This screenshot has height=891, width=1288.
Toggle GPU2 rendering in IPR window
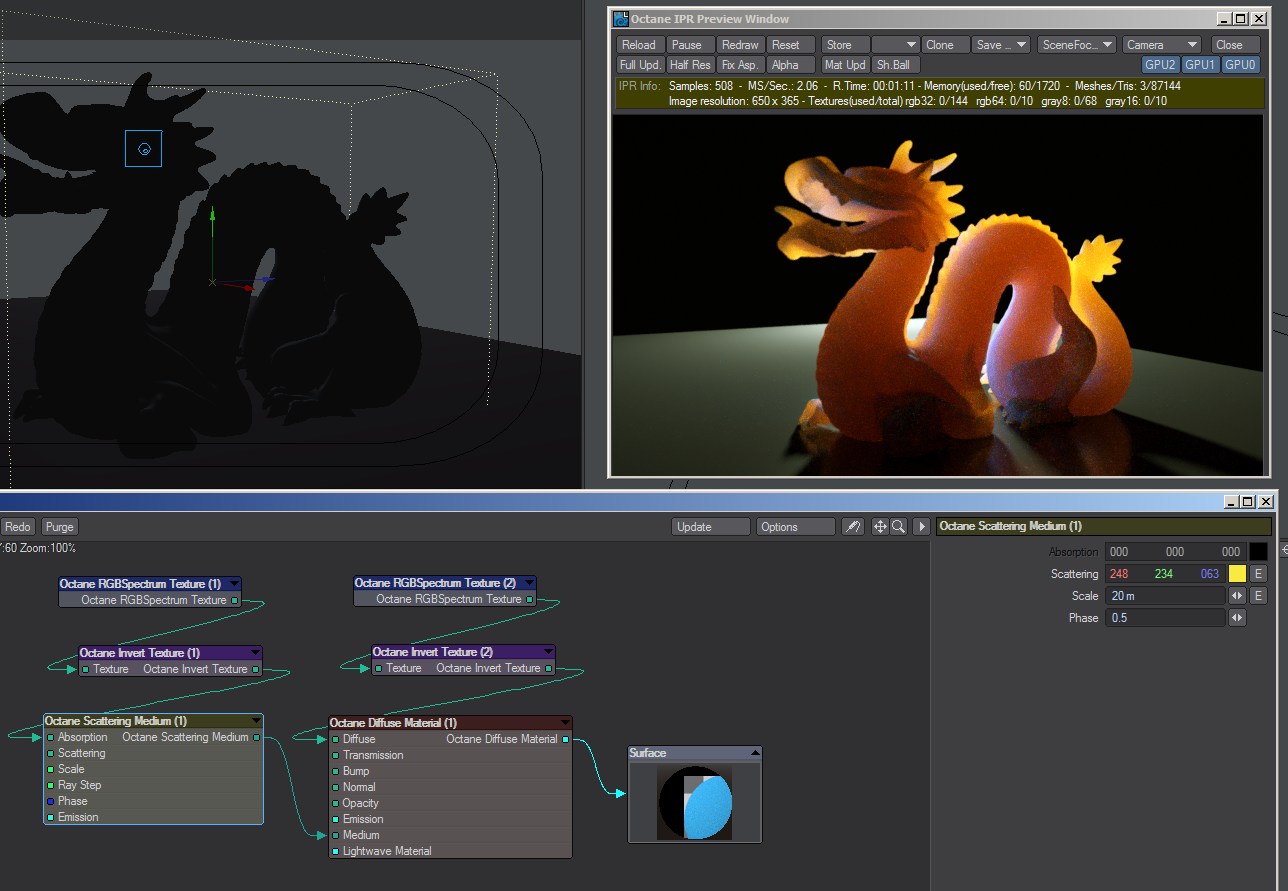click(x=1161, y=65)
